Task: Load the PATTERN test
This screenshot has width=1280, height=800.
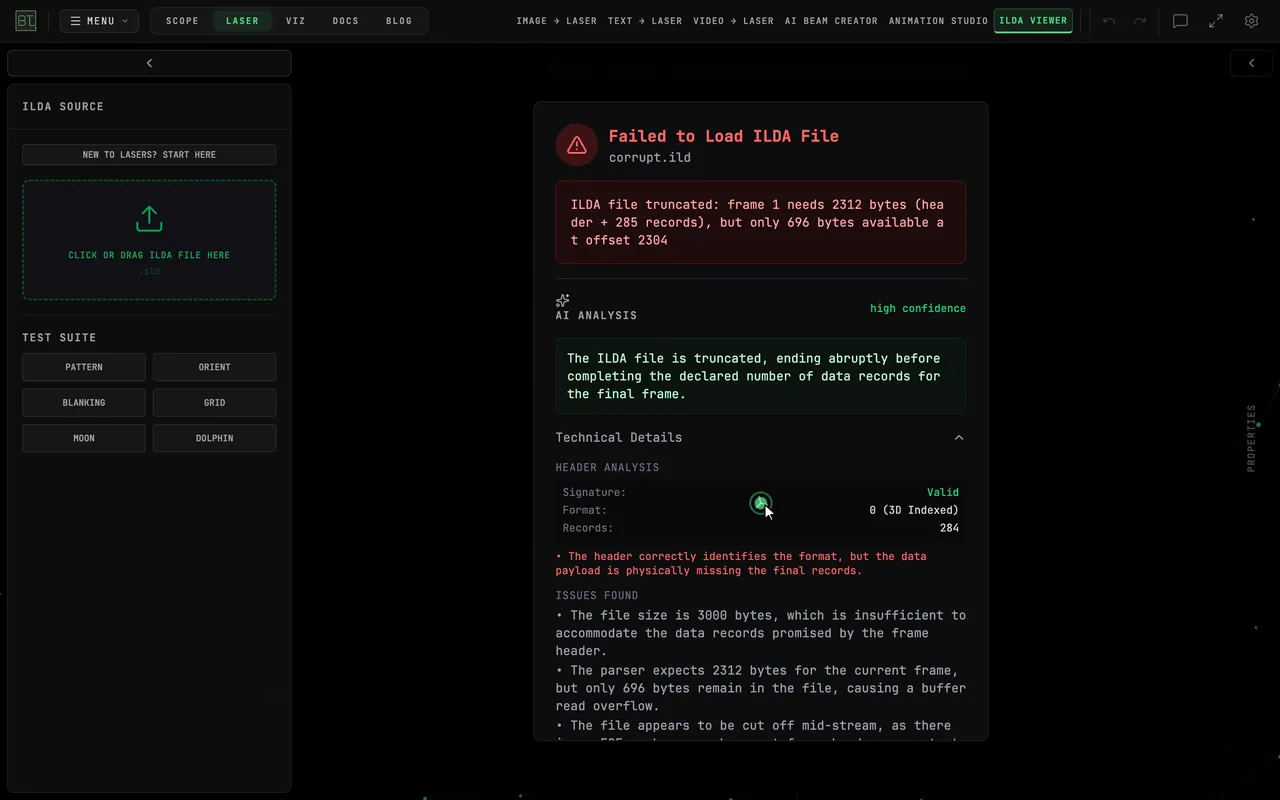Action: 84,367
